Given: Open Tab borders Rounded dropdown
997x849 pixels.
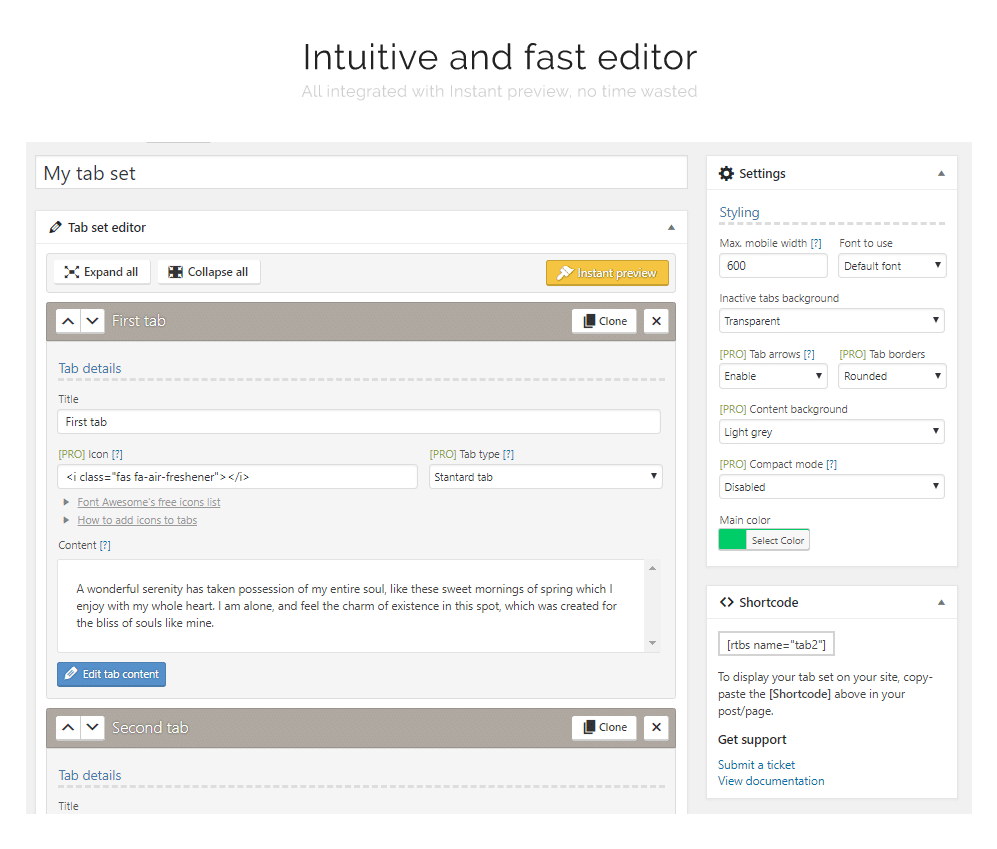Looking at the screenshot, I should coord(892,376).
